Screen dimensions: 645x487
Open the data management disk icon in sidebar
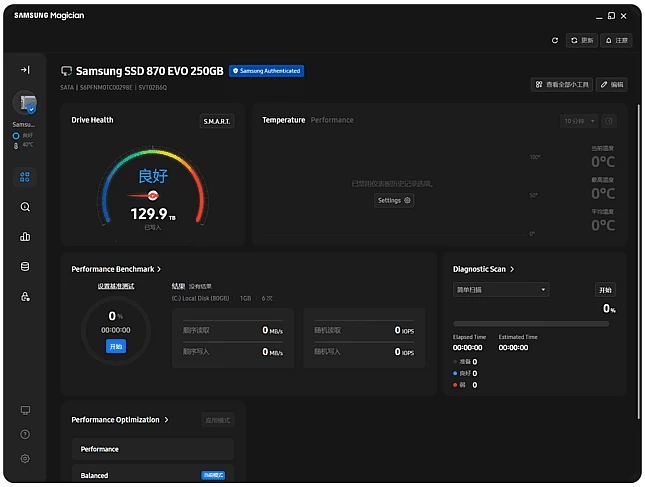(x=25, y=267)
